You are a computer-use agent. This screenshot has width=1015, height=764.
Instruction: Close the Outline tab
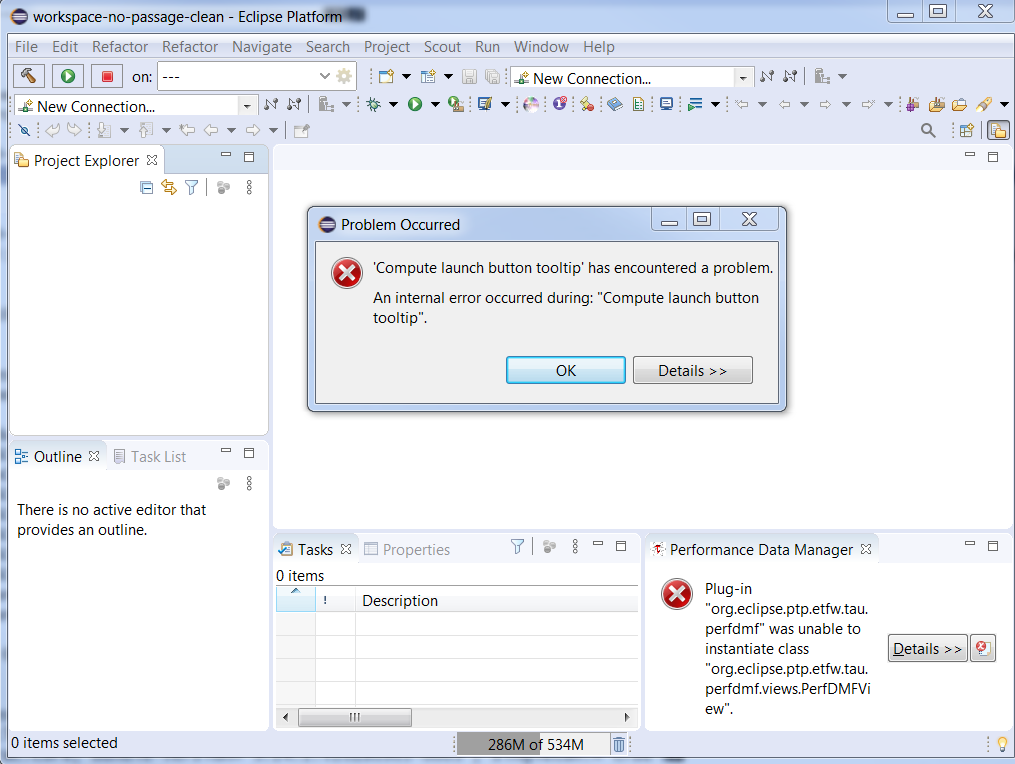coord(94,456)
